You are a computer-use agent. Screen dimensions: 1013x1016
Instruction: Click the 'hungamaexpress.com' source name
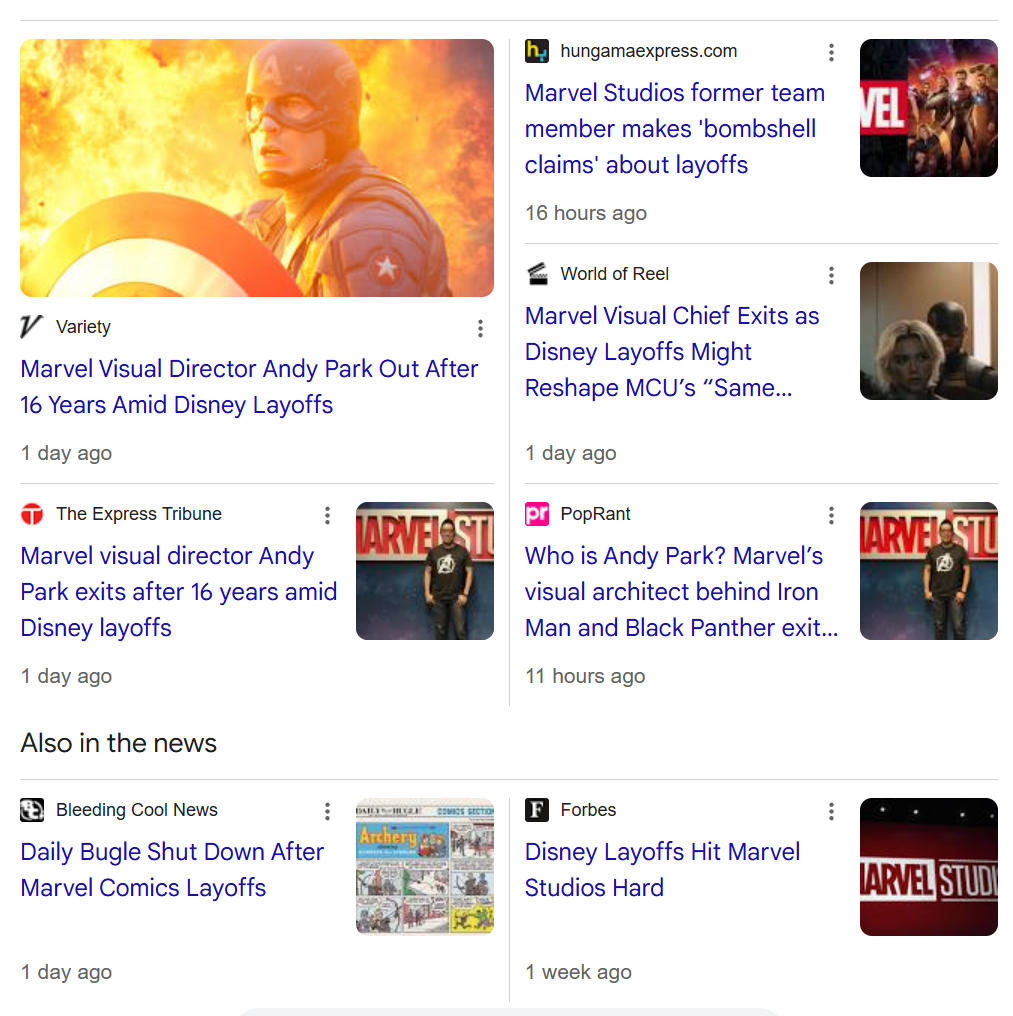pyautogui.click(x=649, y=51)
